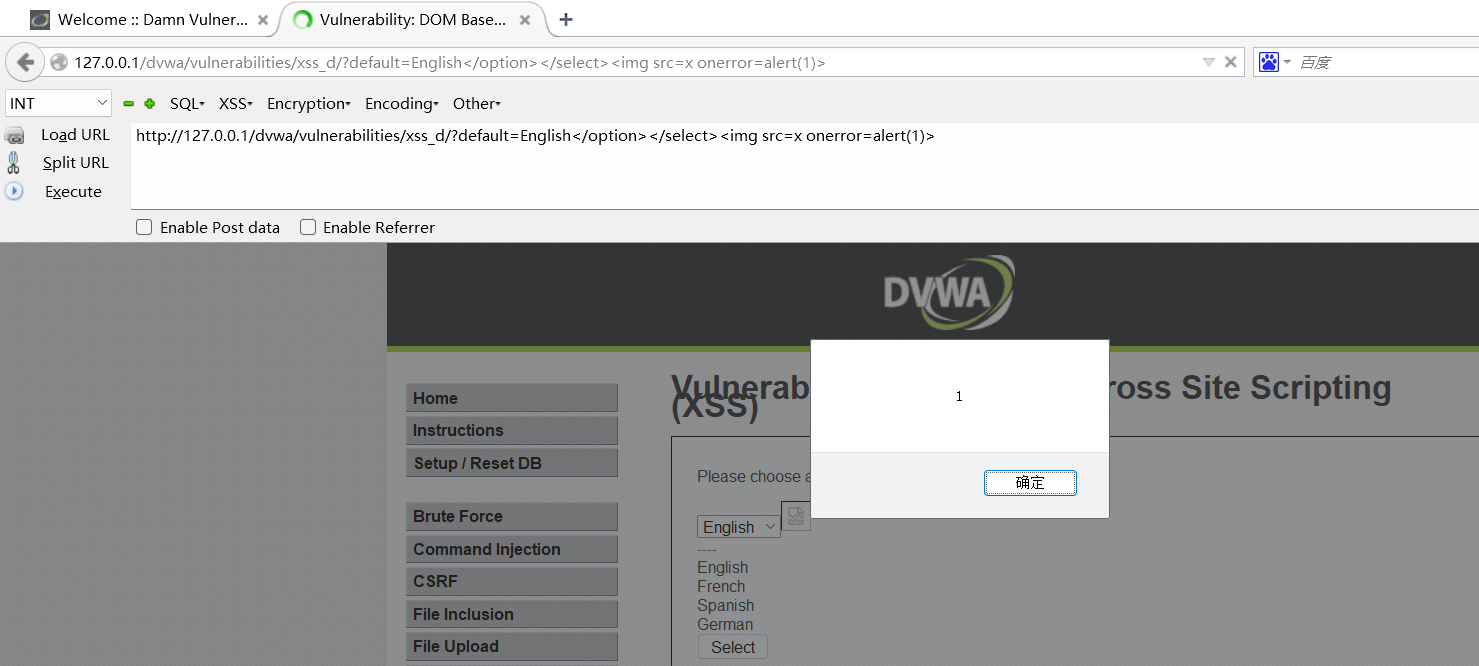The height and width of the screenshot is (666, 1479).
Task: Open the Encryption menu in HackBar
Action: coord(309,104)
